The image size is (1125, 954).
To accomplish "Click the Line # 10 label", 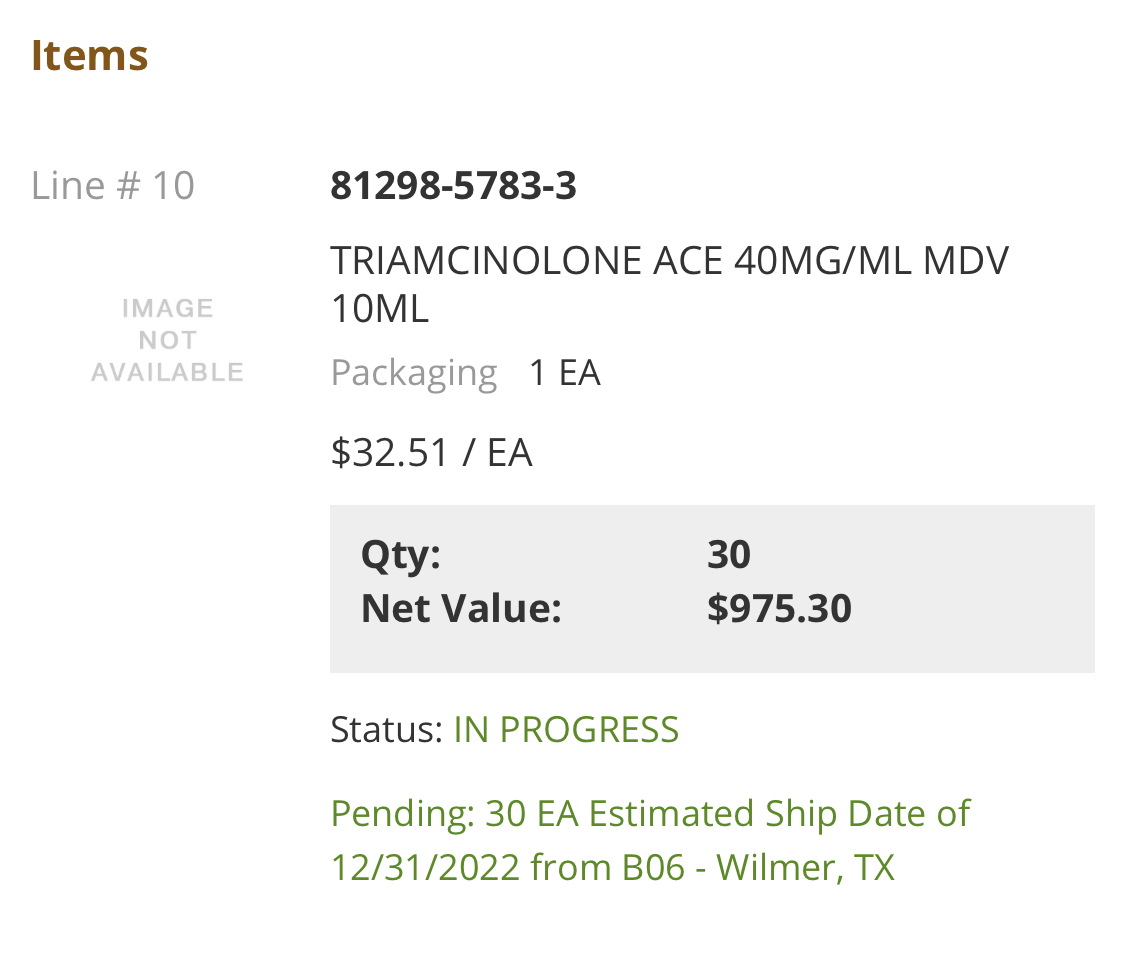I will (x=113, y=186).
